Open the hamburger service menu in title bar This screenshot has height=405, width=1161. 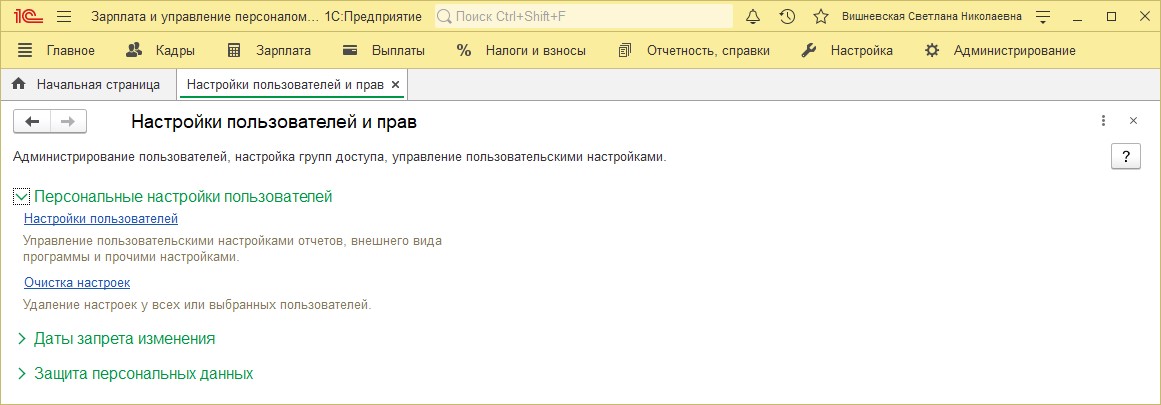[64, 16]
